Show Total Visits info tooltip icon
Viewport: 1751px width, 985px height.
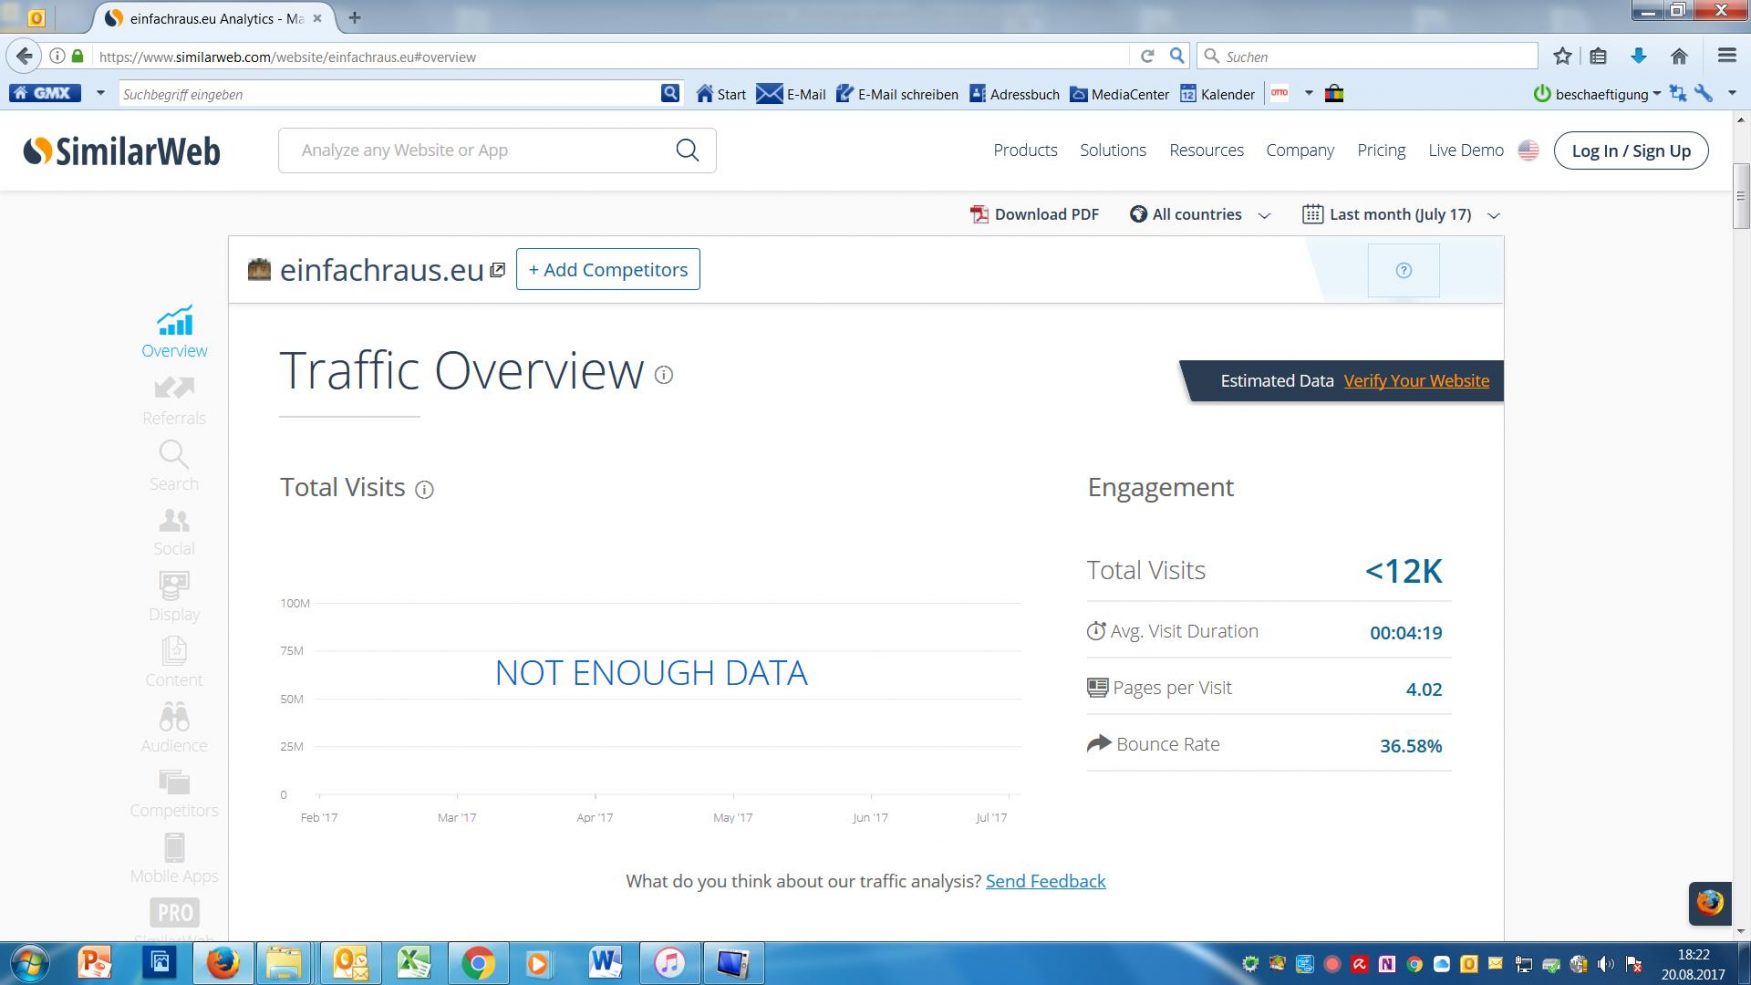[424, 490]
